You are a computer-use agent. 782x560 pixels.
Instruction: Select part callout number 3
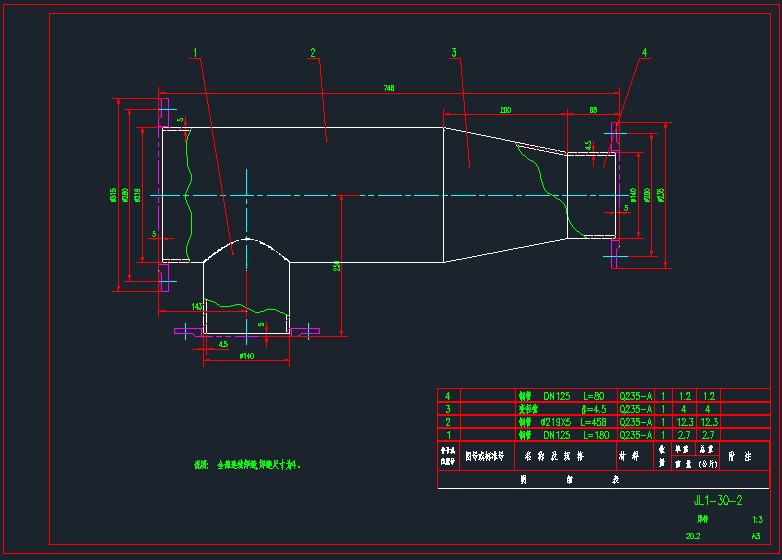pos(454,52)
